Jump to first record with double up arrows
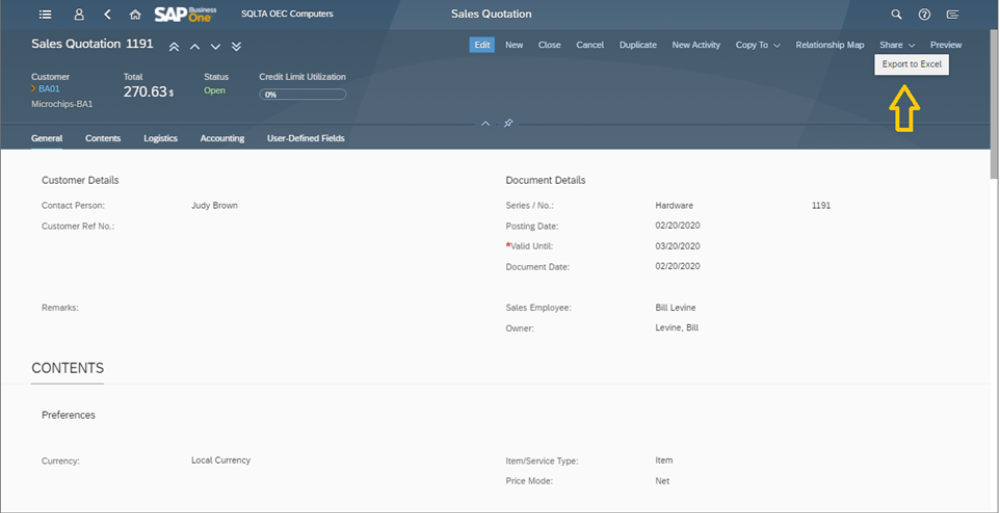The image size is (1000, 513). [x=173, y=47]
